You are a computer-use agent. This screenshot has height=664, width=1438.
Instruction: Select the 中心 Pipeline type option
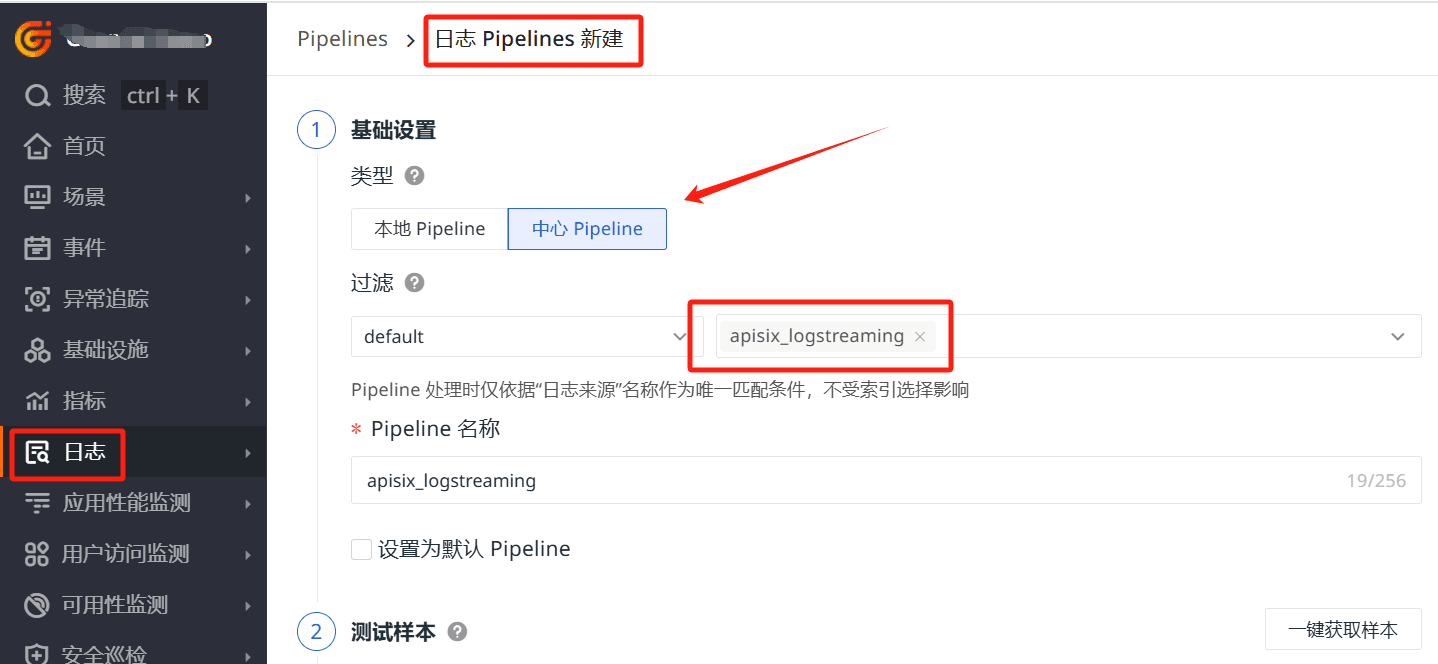tap(587, 229)
